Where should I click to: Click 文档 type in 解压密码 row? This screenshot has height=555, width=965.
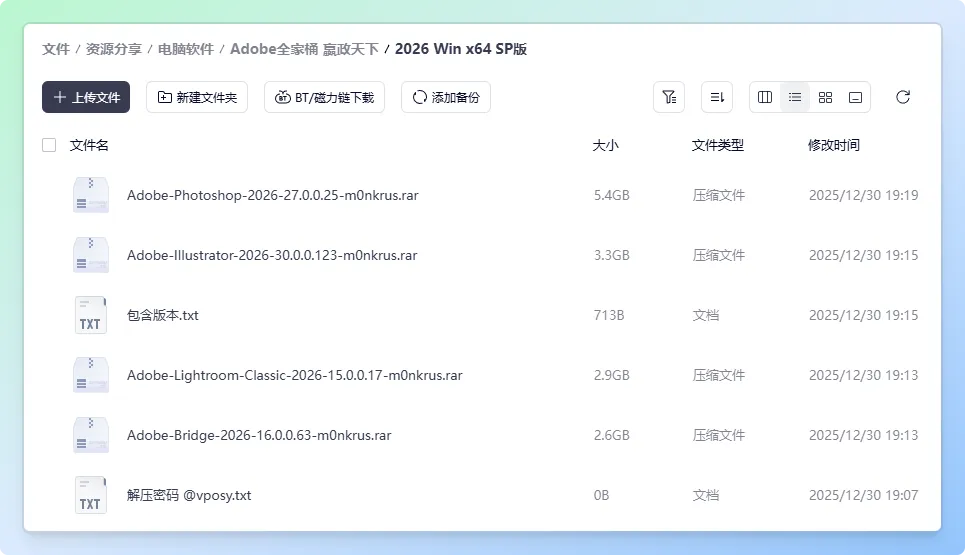[x=706, y=495]
